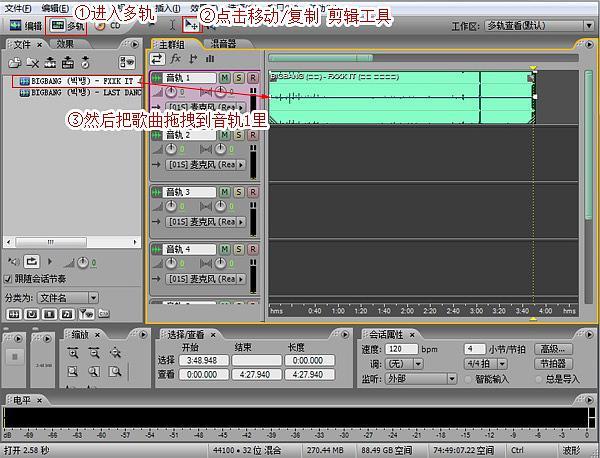Image resolution: width=600 pixels, height=458 pixels.
Task: Click Zoom In to Left Edge of Selection
Action: (x=94, y=371)
